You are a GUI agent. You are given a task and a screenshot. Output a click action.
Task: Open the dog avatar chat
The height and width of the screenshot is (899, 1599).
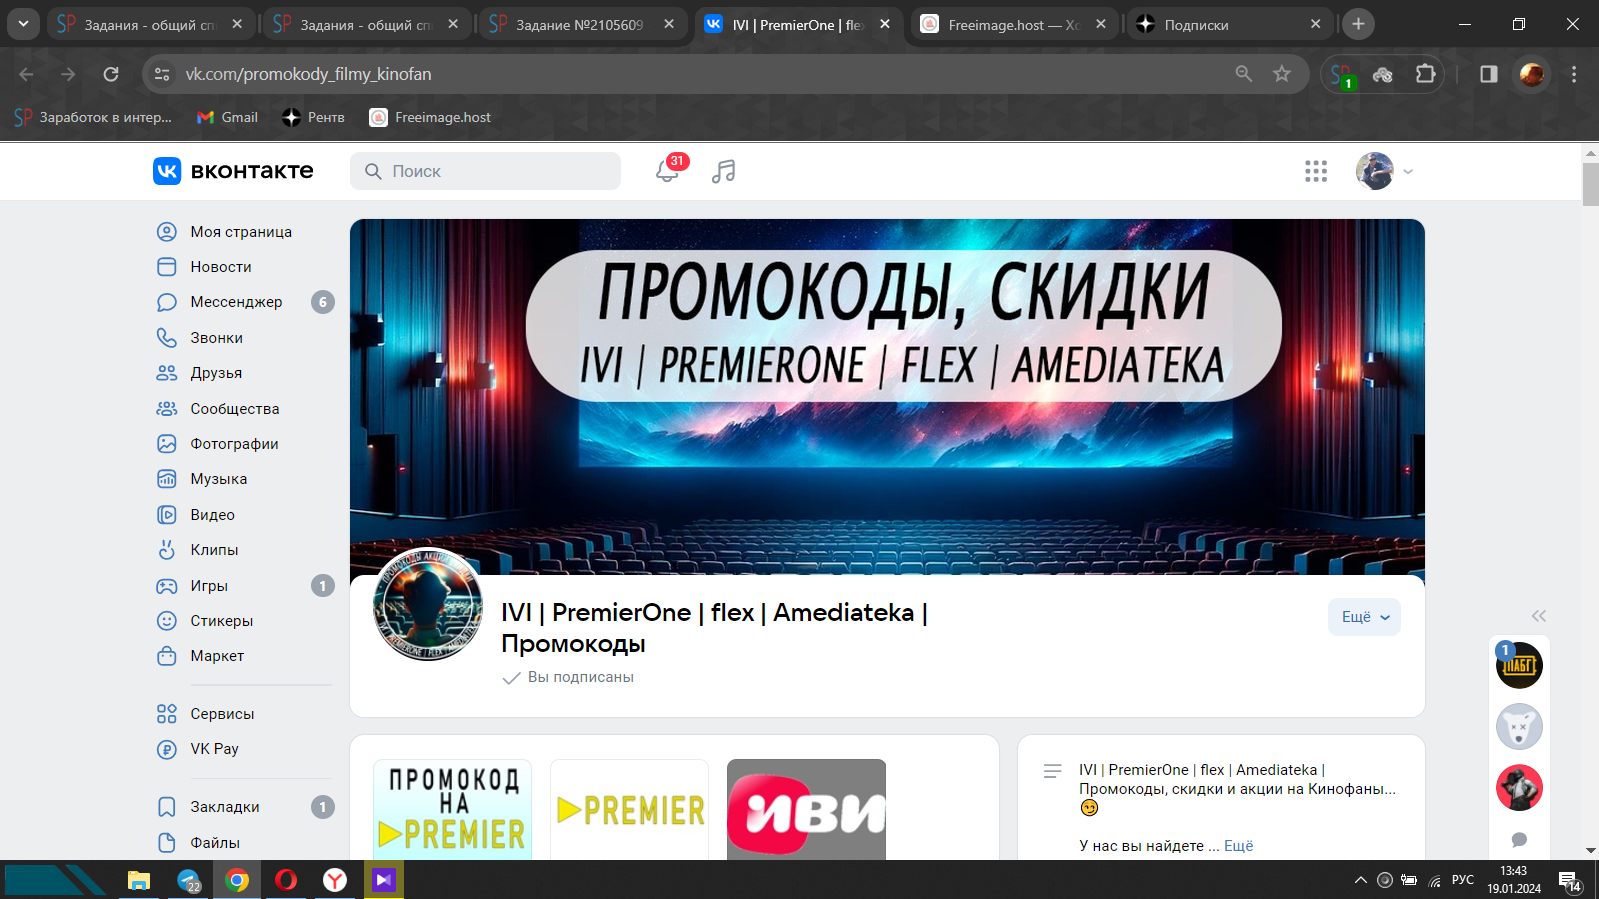1519,727
